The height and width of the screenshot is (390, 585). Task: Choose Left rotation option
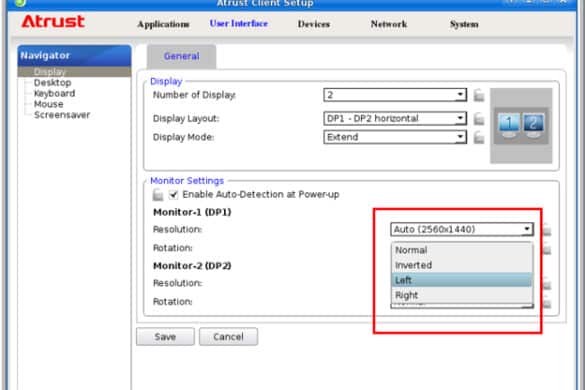pyautogui.click(x=462, y=280)
